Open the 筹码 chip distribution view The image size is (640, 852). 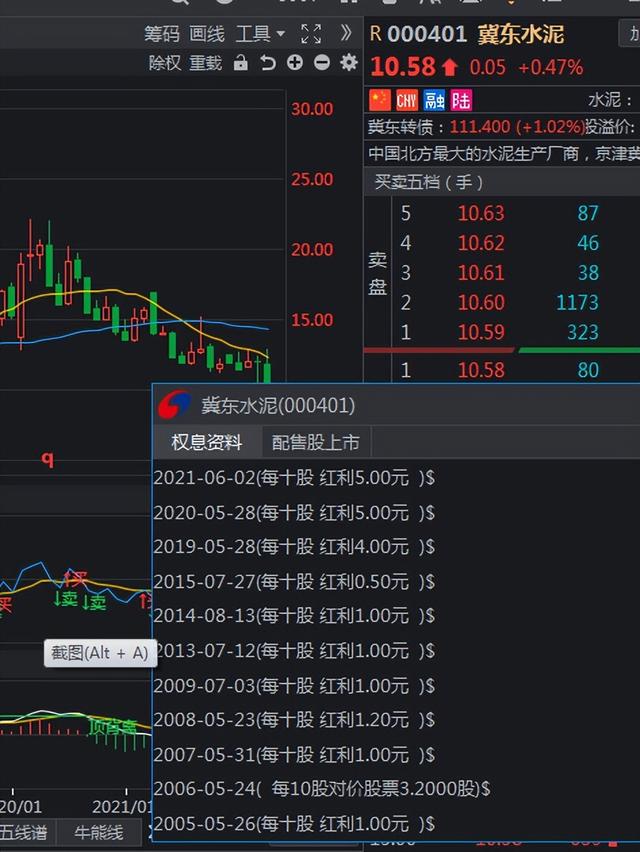(161, 34)
